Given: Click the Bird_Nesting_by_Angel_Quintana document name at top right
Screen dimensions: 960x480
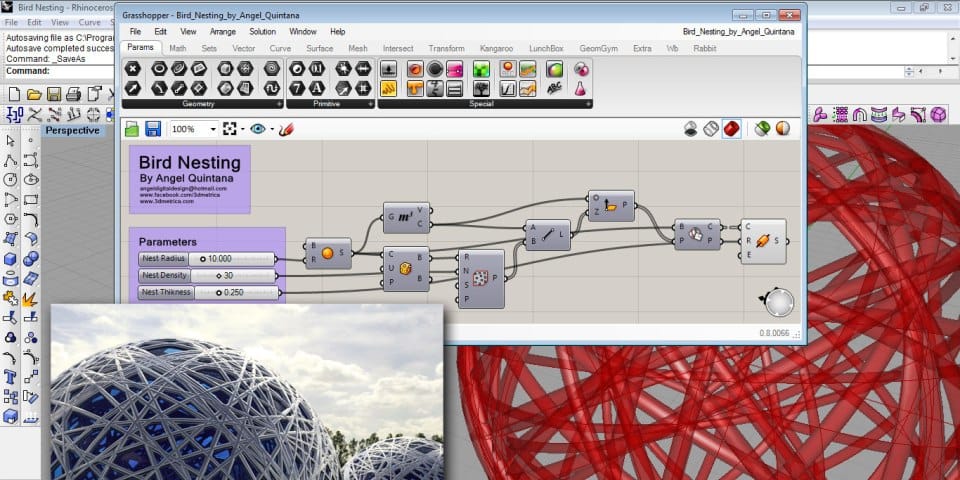Looking at the screenshot, I should pos(738,31).
